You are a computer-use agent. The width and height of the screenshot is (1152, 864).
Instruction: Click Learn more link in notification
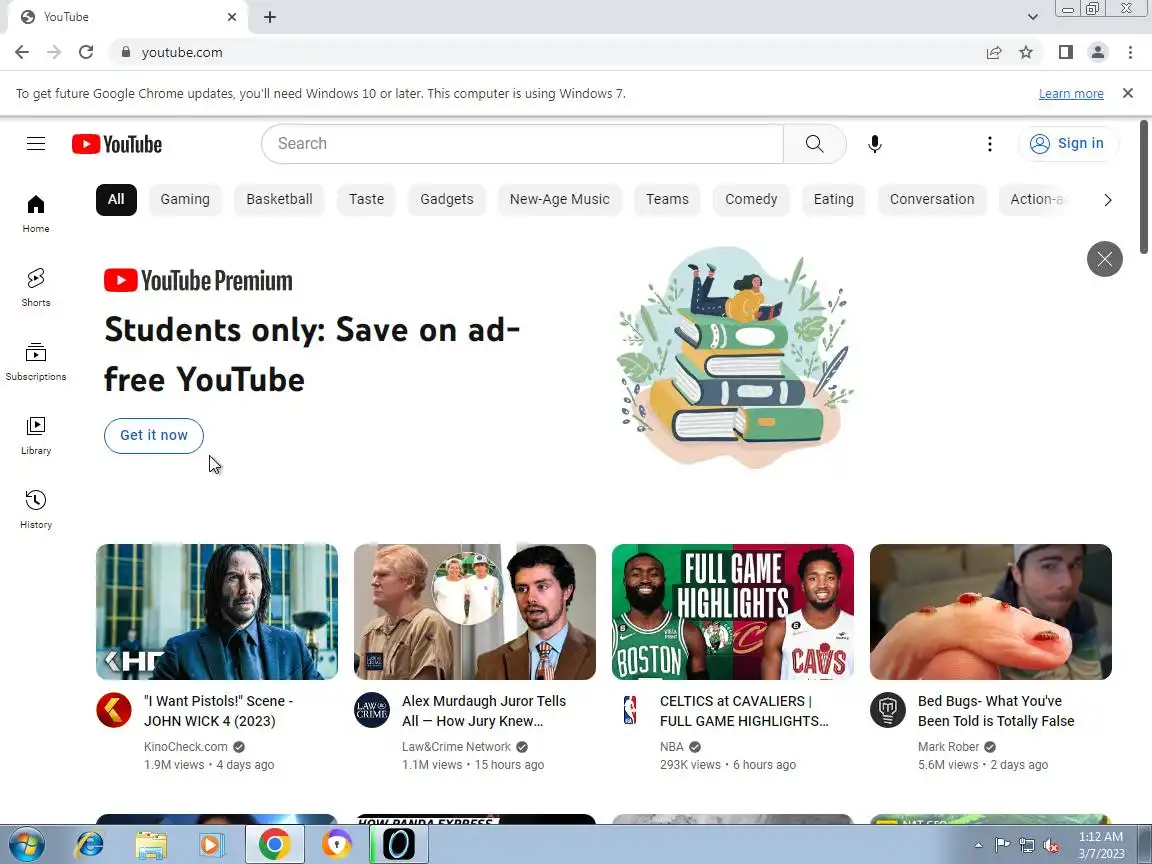pos(1071,94)
